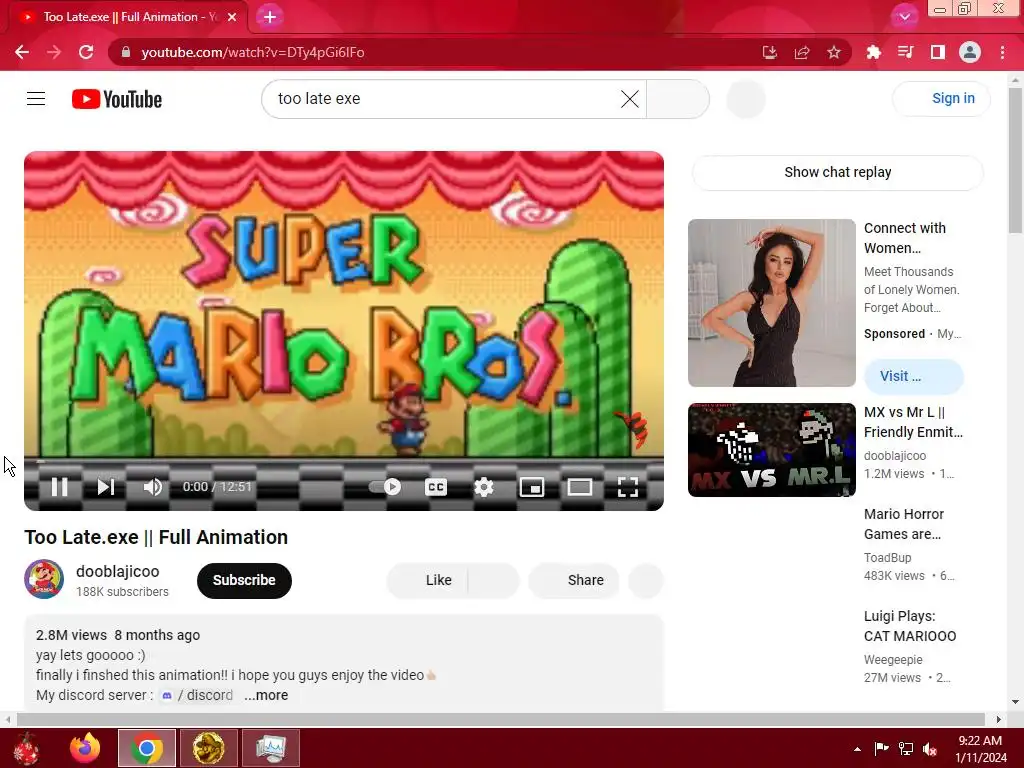Clear the search box text
The image size is (1024, 768).
630,99
